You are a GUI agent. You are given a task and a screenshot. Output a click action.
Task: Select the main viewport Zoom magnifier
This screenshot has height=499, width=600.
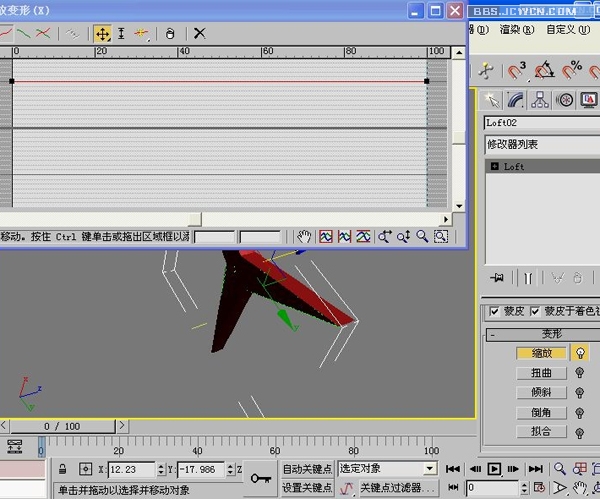tap(559, 469)
